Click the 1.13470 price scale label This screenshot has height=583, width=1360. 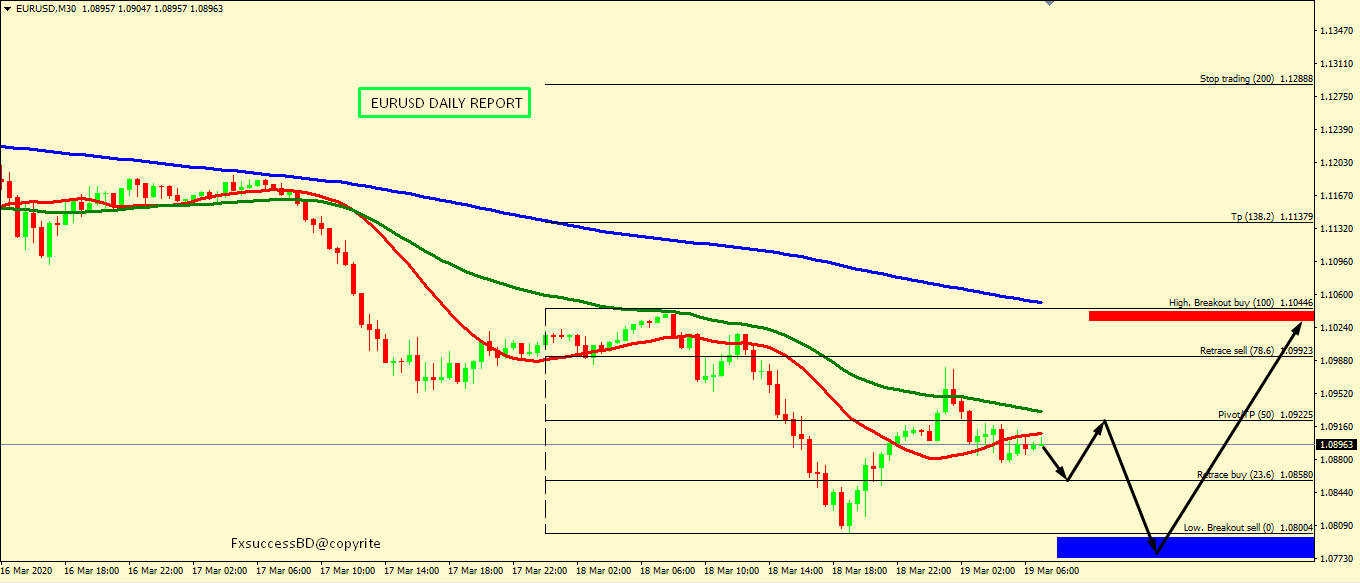pyautogui.click(x=1336, y=31)
